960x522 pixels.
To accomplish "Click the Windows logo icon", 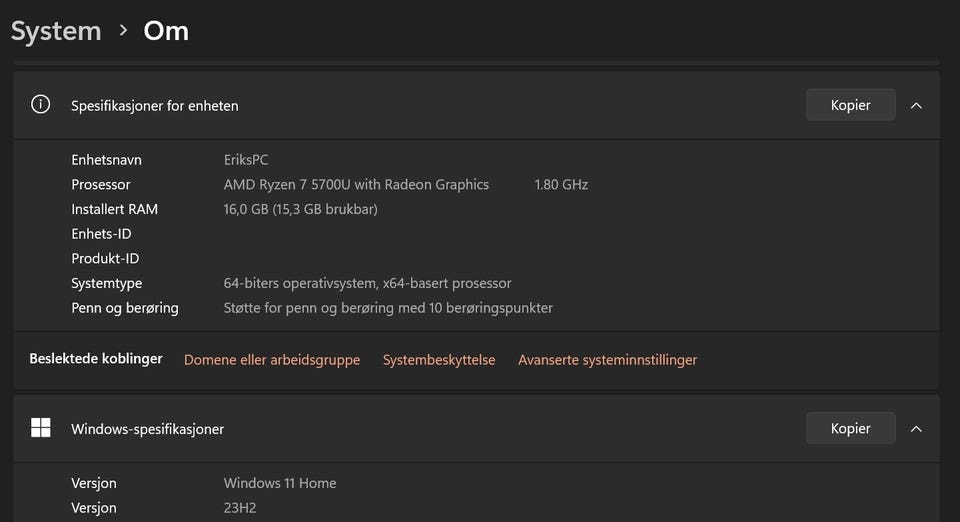I will (x=40, y=428).
